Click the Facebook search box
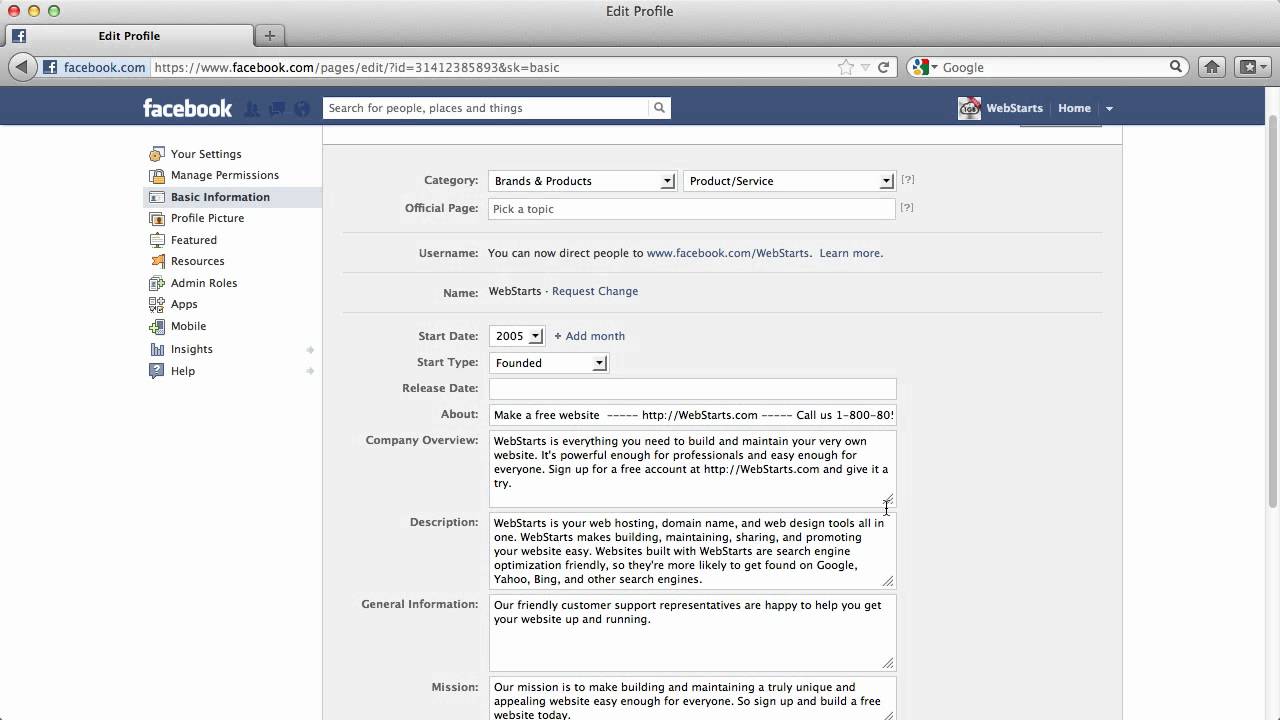This screenshot has width=1280, height=720. (486, 108)
